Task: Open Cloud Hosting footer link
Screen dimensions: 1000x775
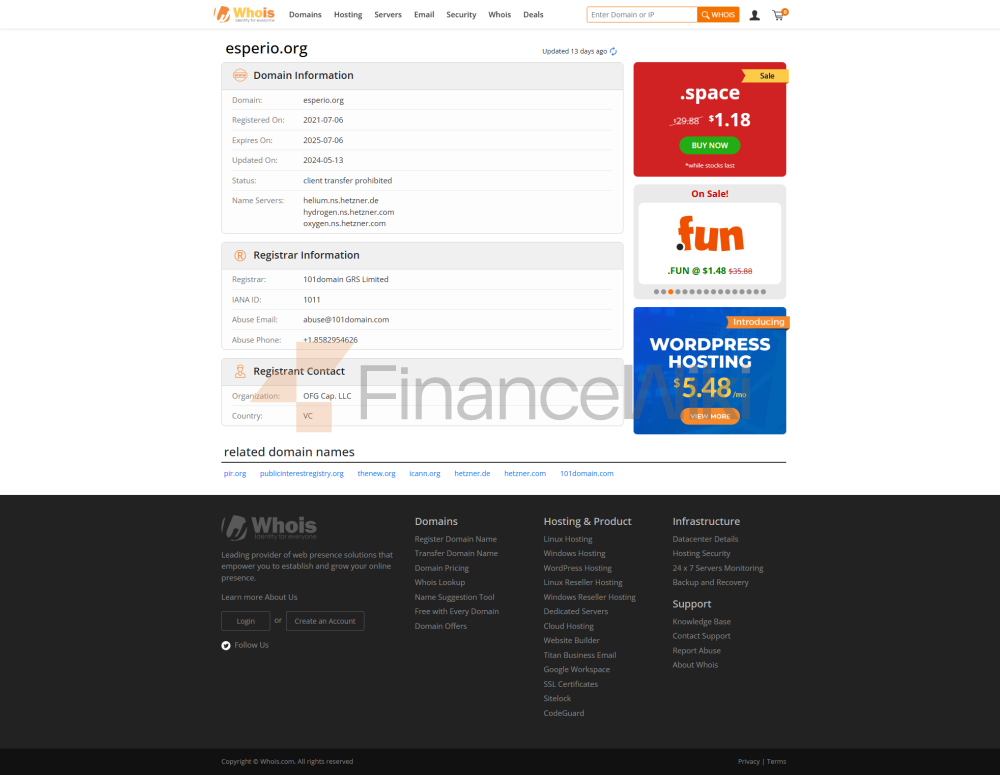Action: pyautogui.click(x=568, y=626)
